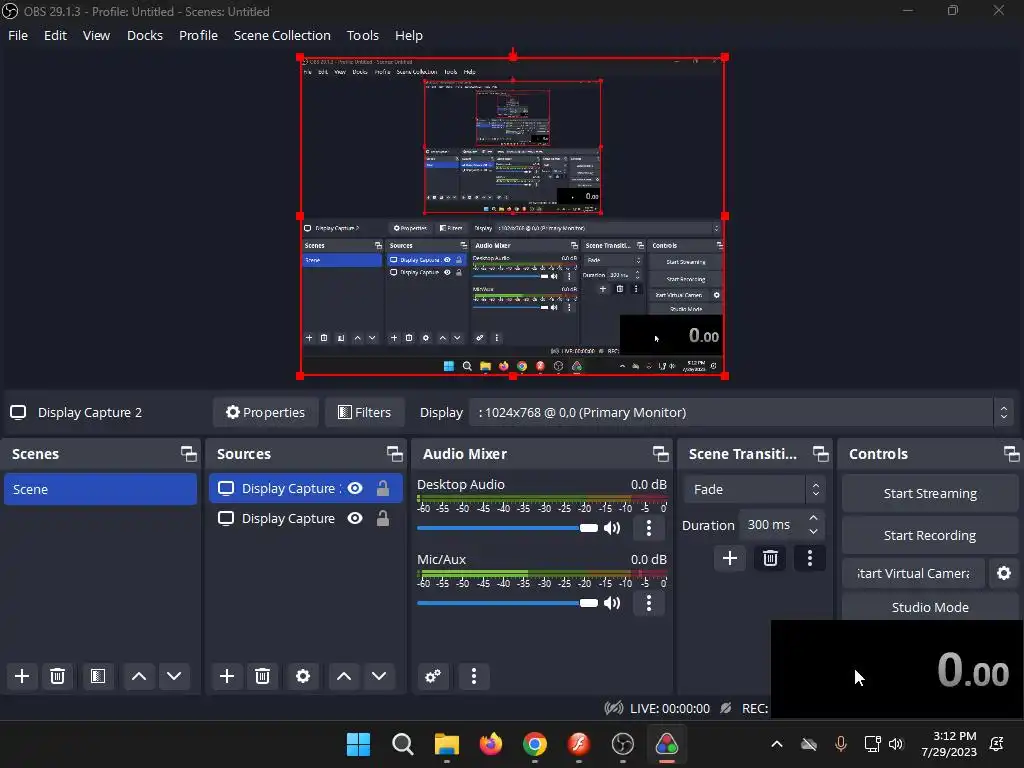
Task: Click Start Recording
Action: (x=930, y=536)
